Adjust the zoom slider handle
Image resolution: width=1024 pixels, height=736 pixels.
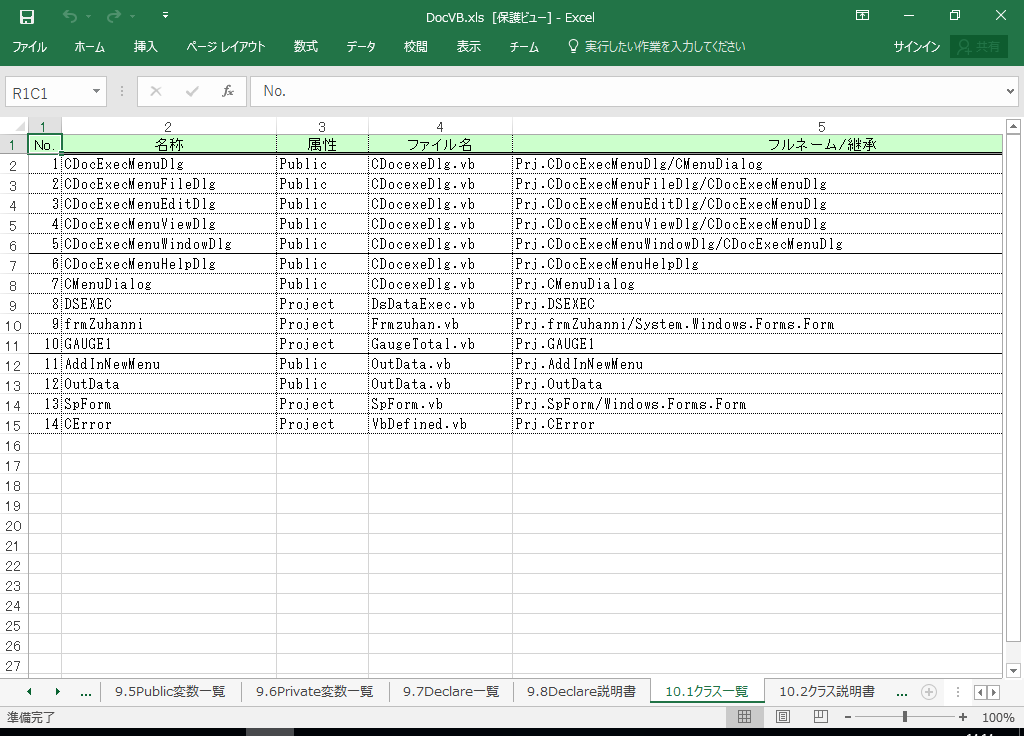pos(905,717)
